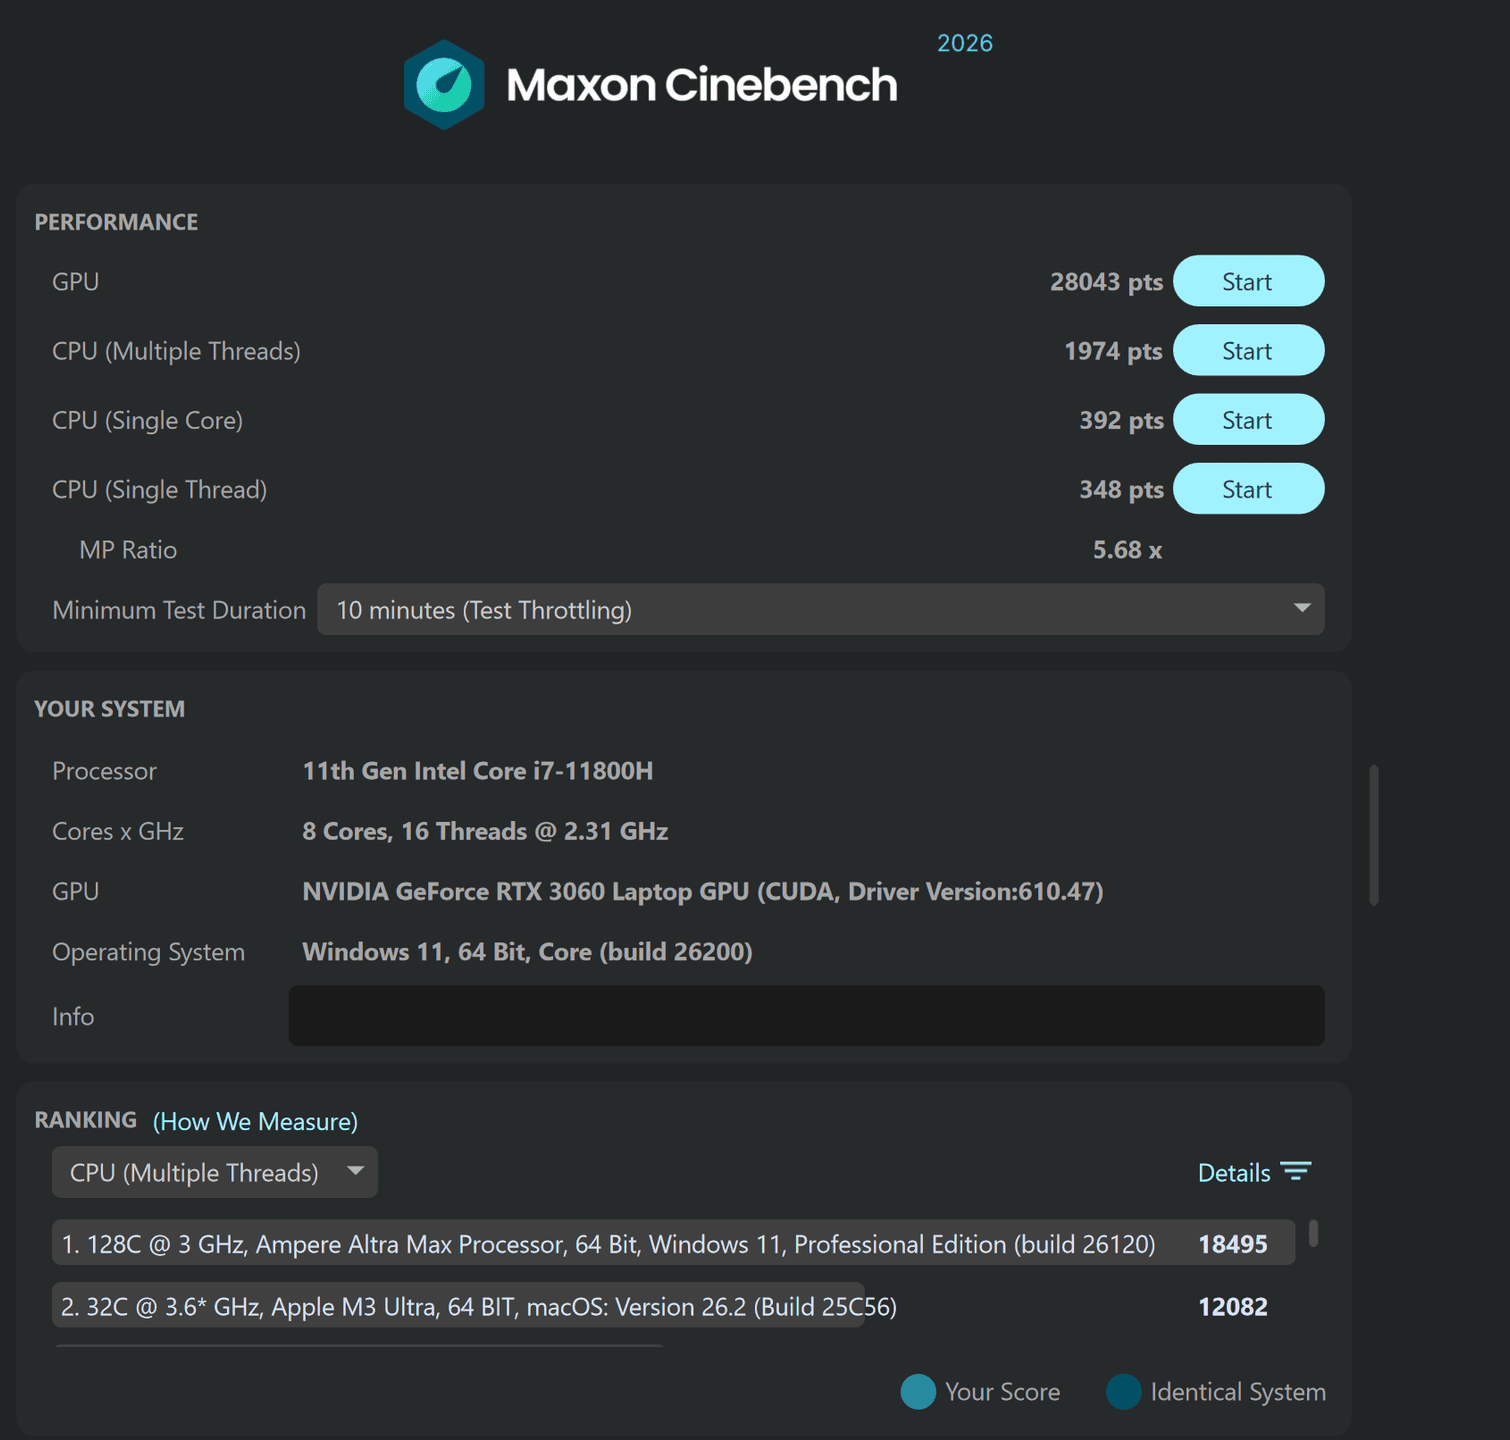Open the How We Measure link

tap(255, 1121)
